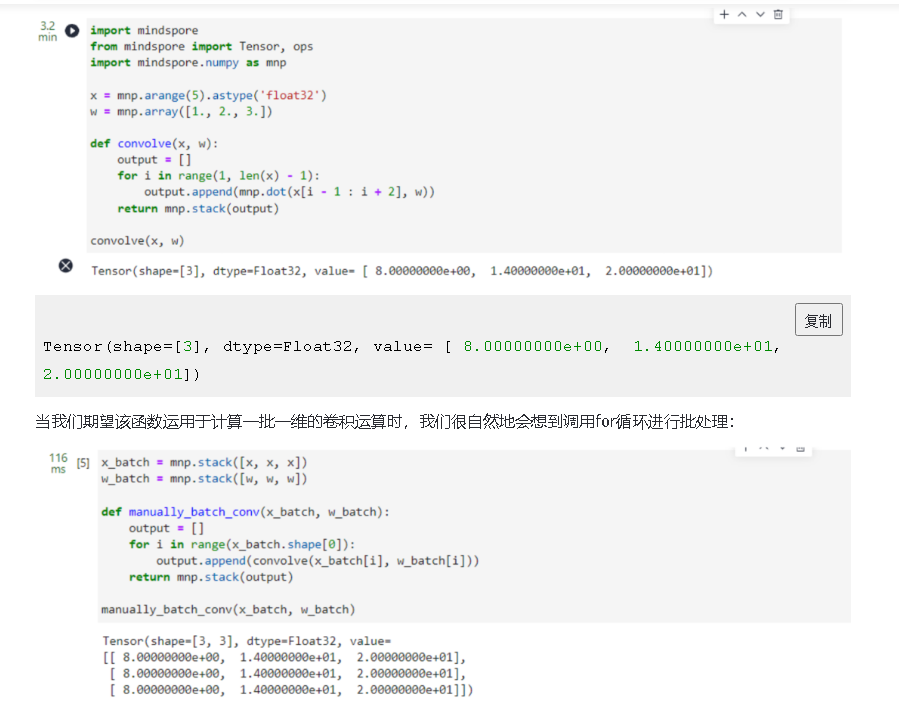The height and width of the screenshot is (704, 899).
Task: Click the 'def convolve(x, w):' line
Action: [x=153, y=144]
